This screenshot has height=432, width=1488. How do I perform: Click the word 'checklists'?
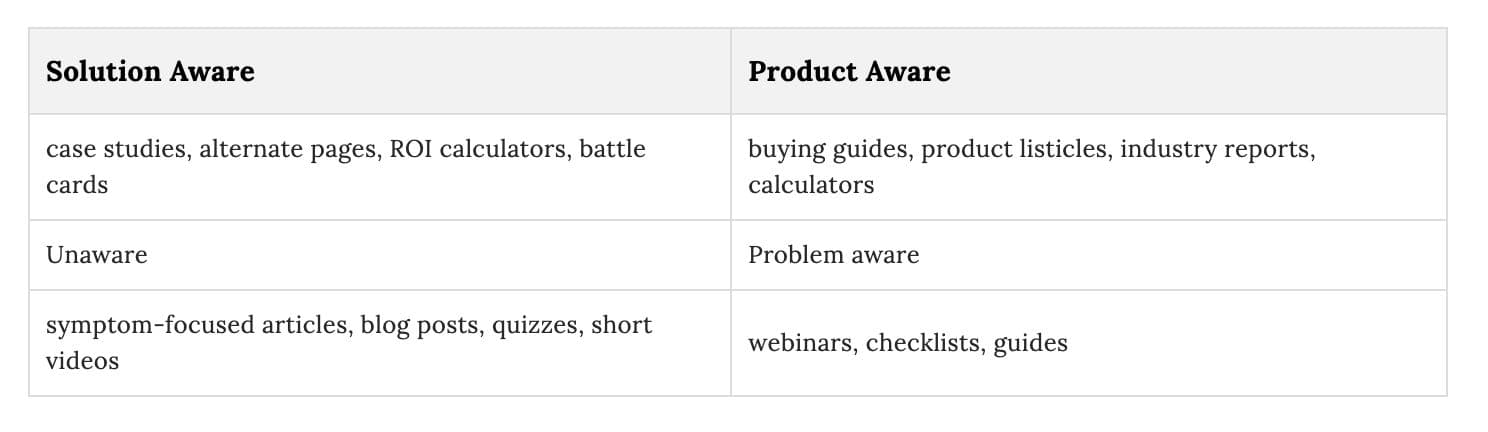923,343
